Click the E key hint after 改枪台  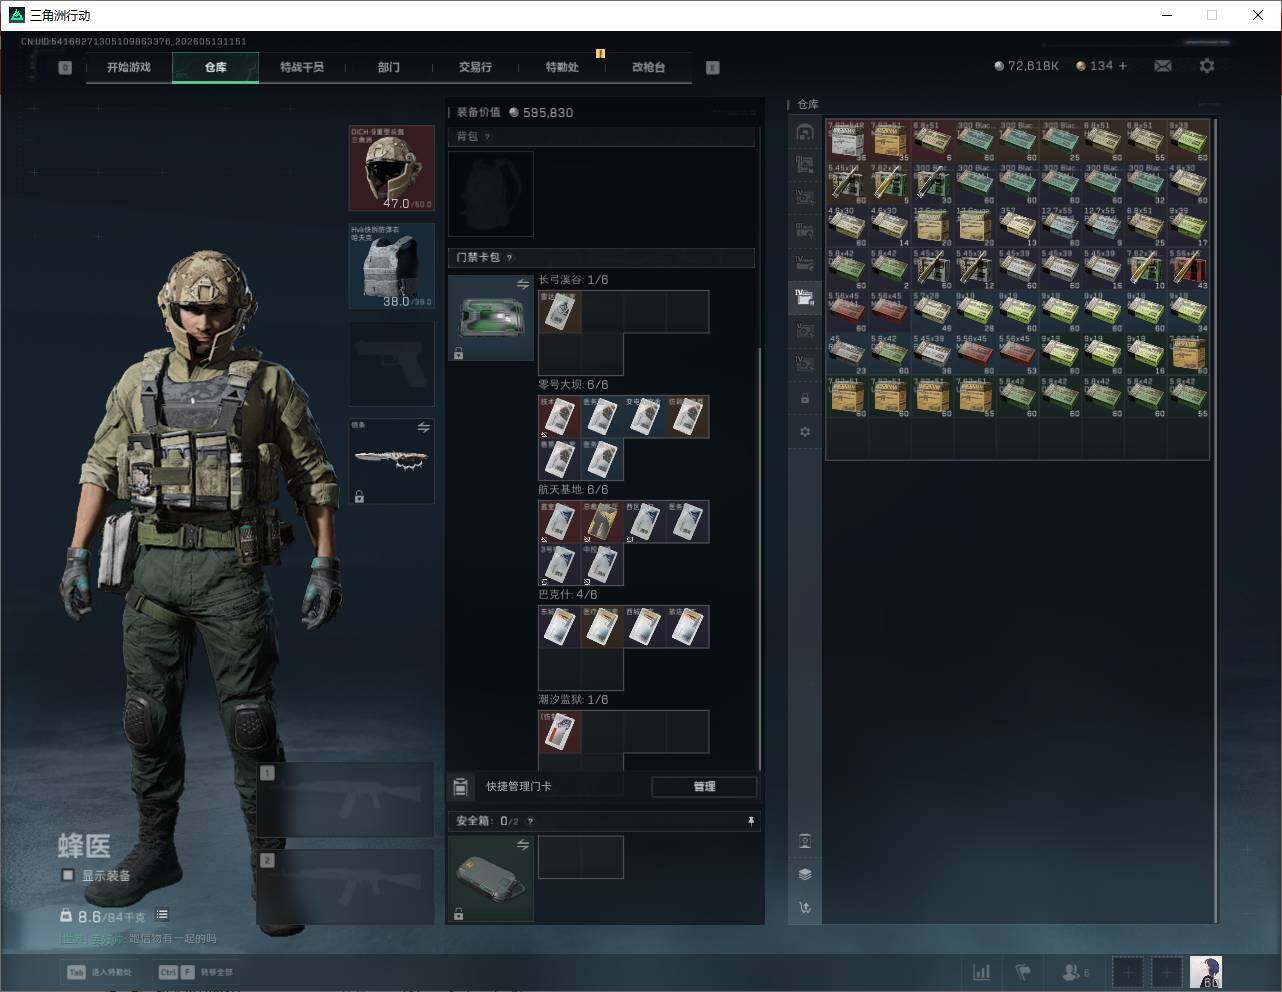[x=712, y=68]
